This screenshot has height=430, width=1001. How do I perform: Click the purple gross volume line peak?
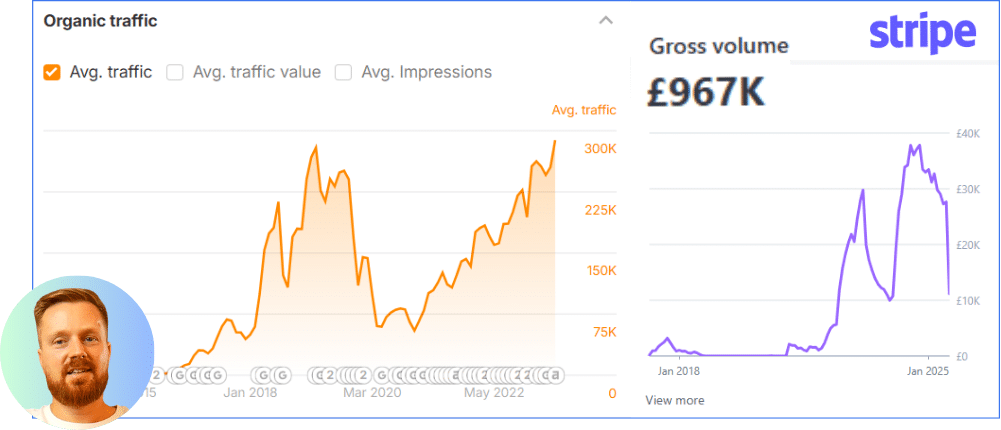click(x=910, y=146)
